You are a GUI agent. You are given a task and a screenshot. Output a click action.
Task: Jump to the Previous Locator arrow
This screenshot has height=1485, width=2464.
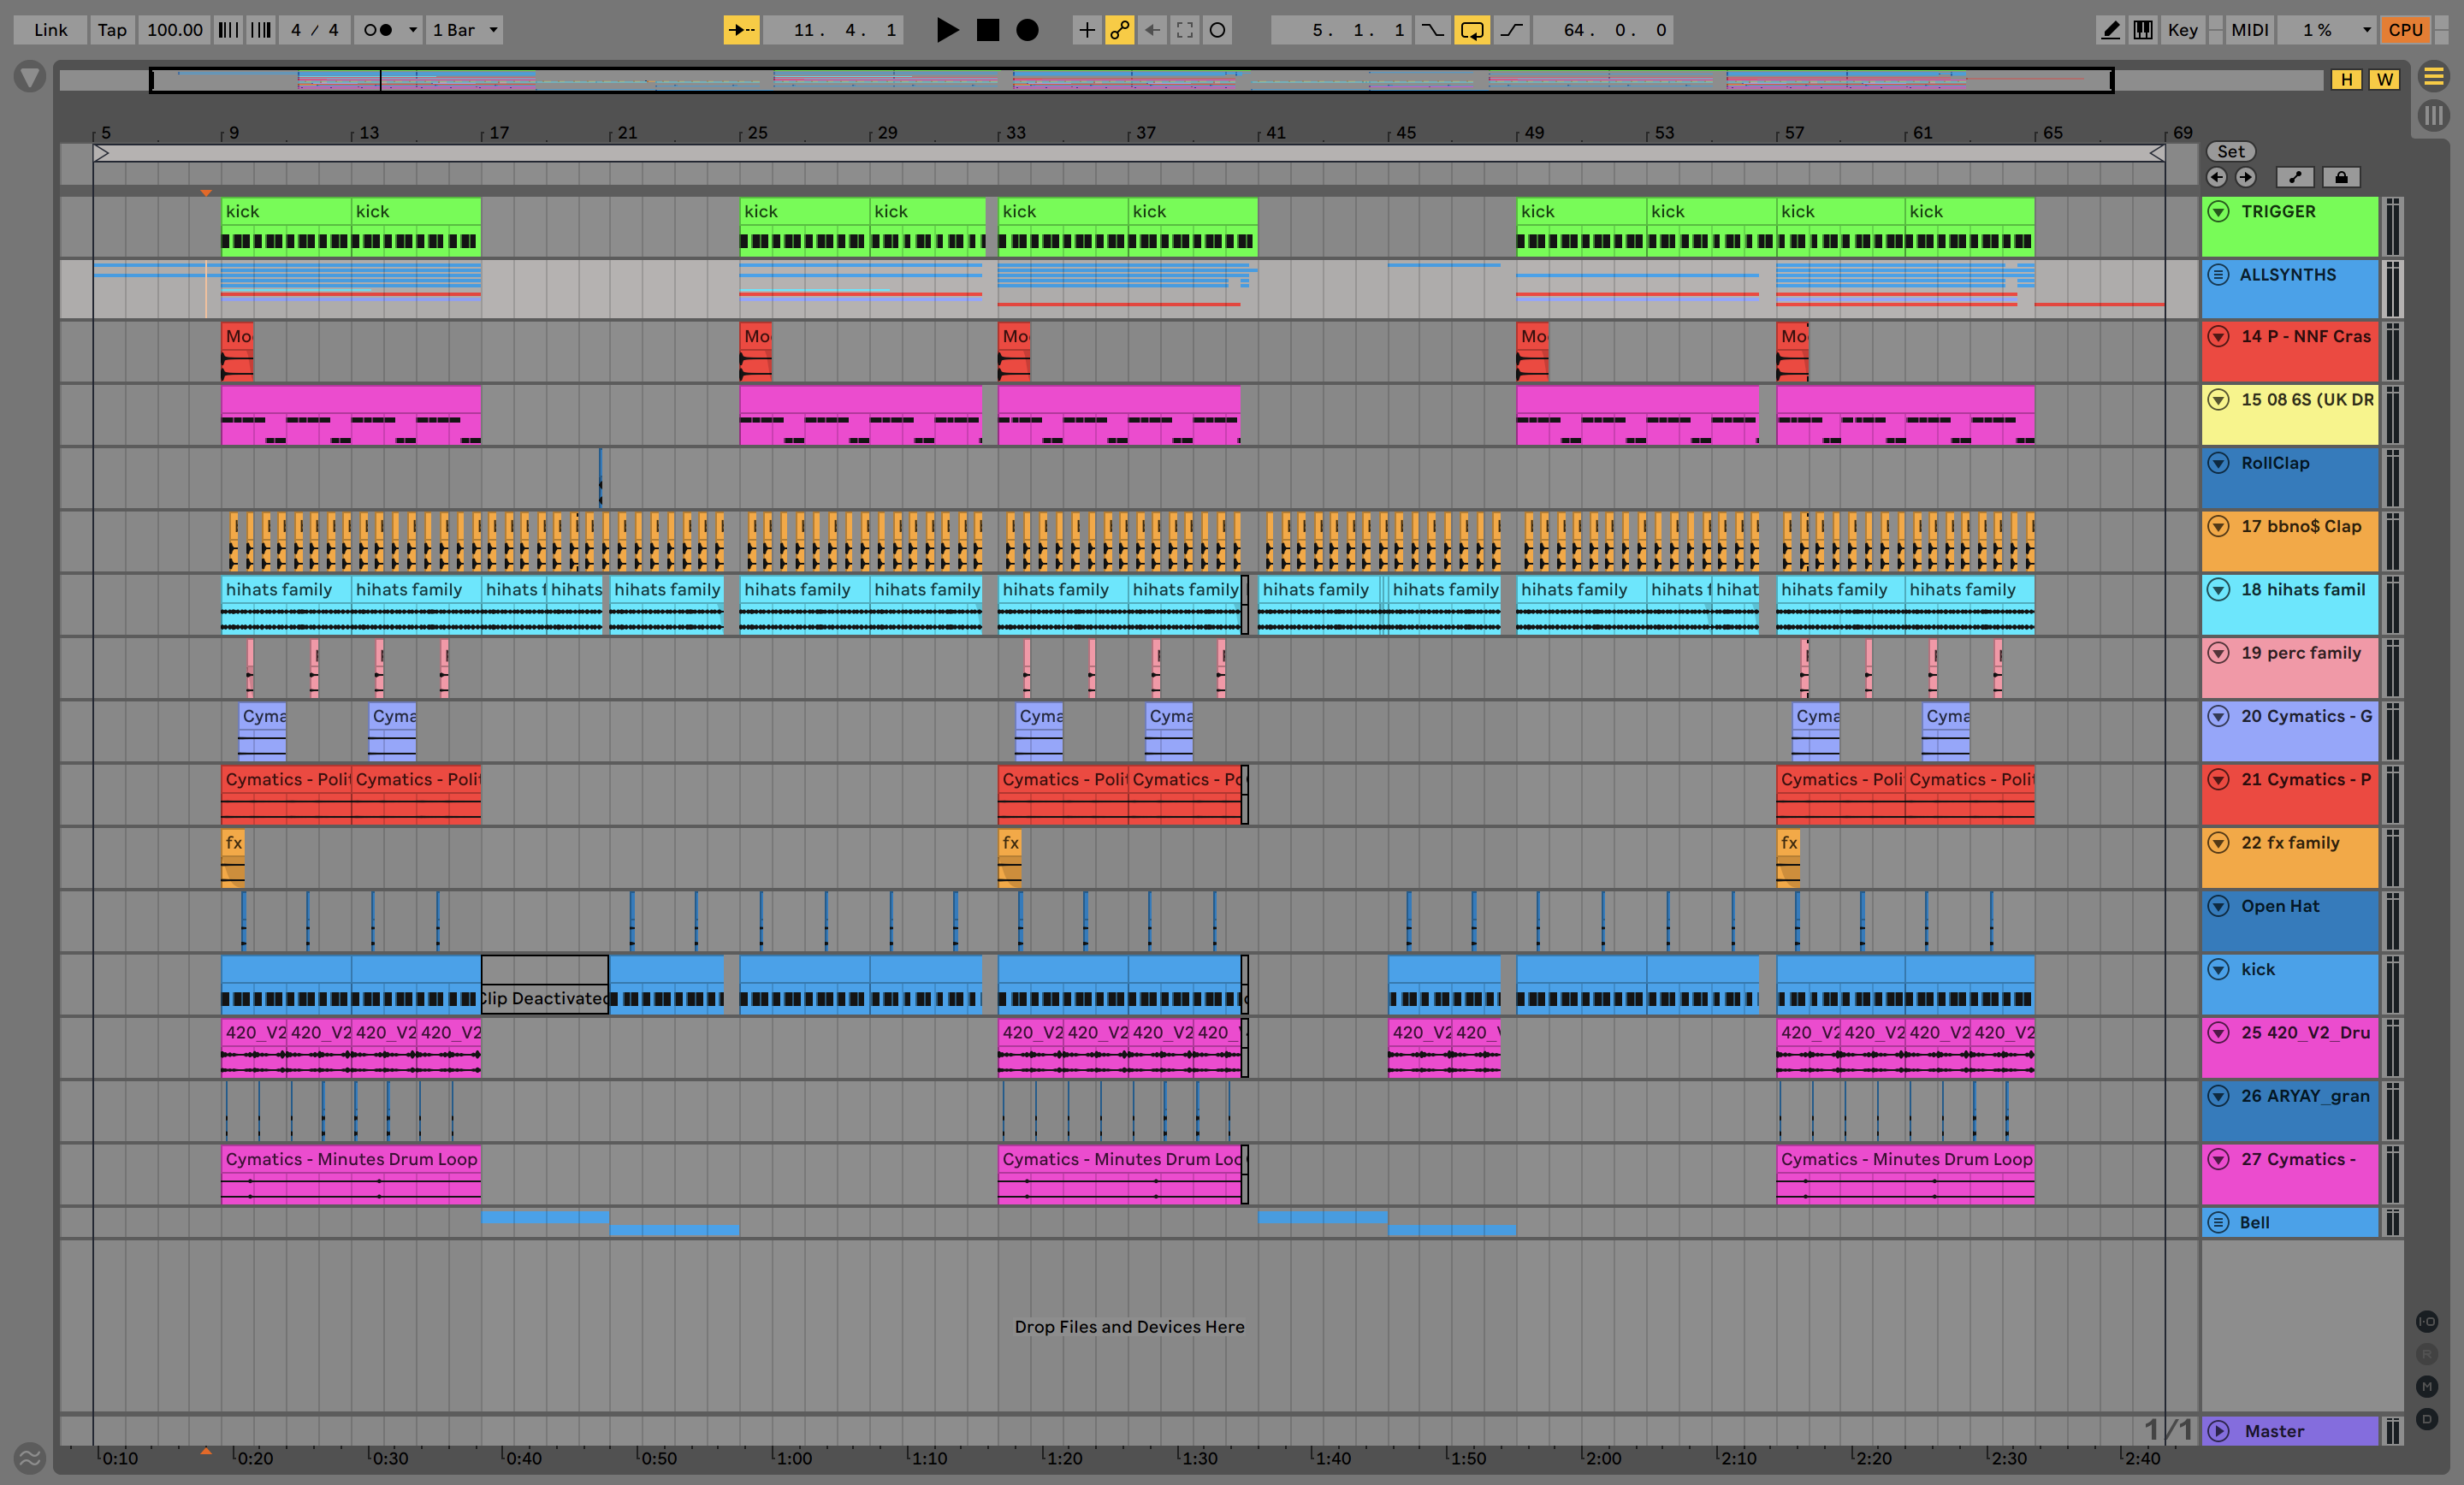tap(2217, 177)
